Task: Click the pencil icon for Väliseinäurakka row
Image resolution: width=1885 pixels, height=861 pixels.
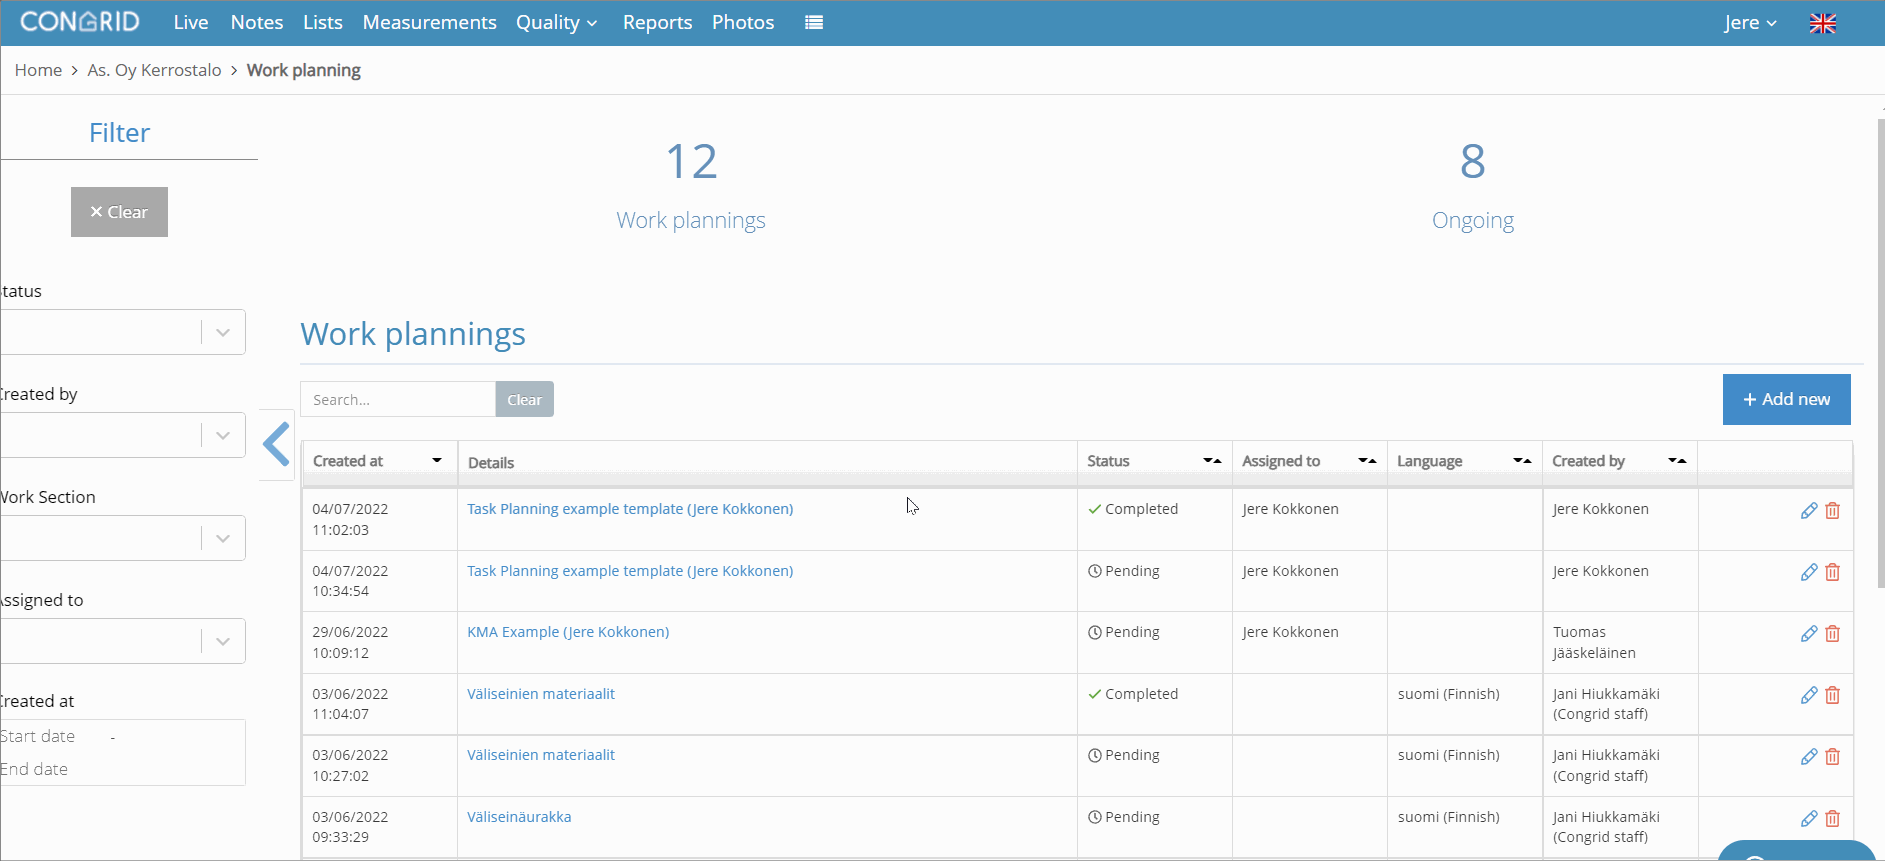Action: 1808,819
